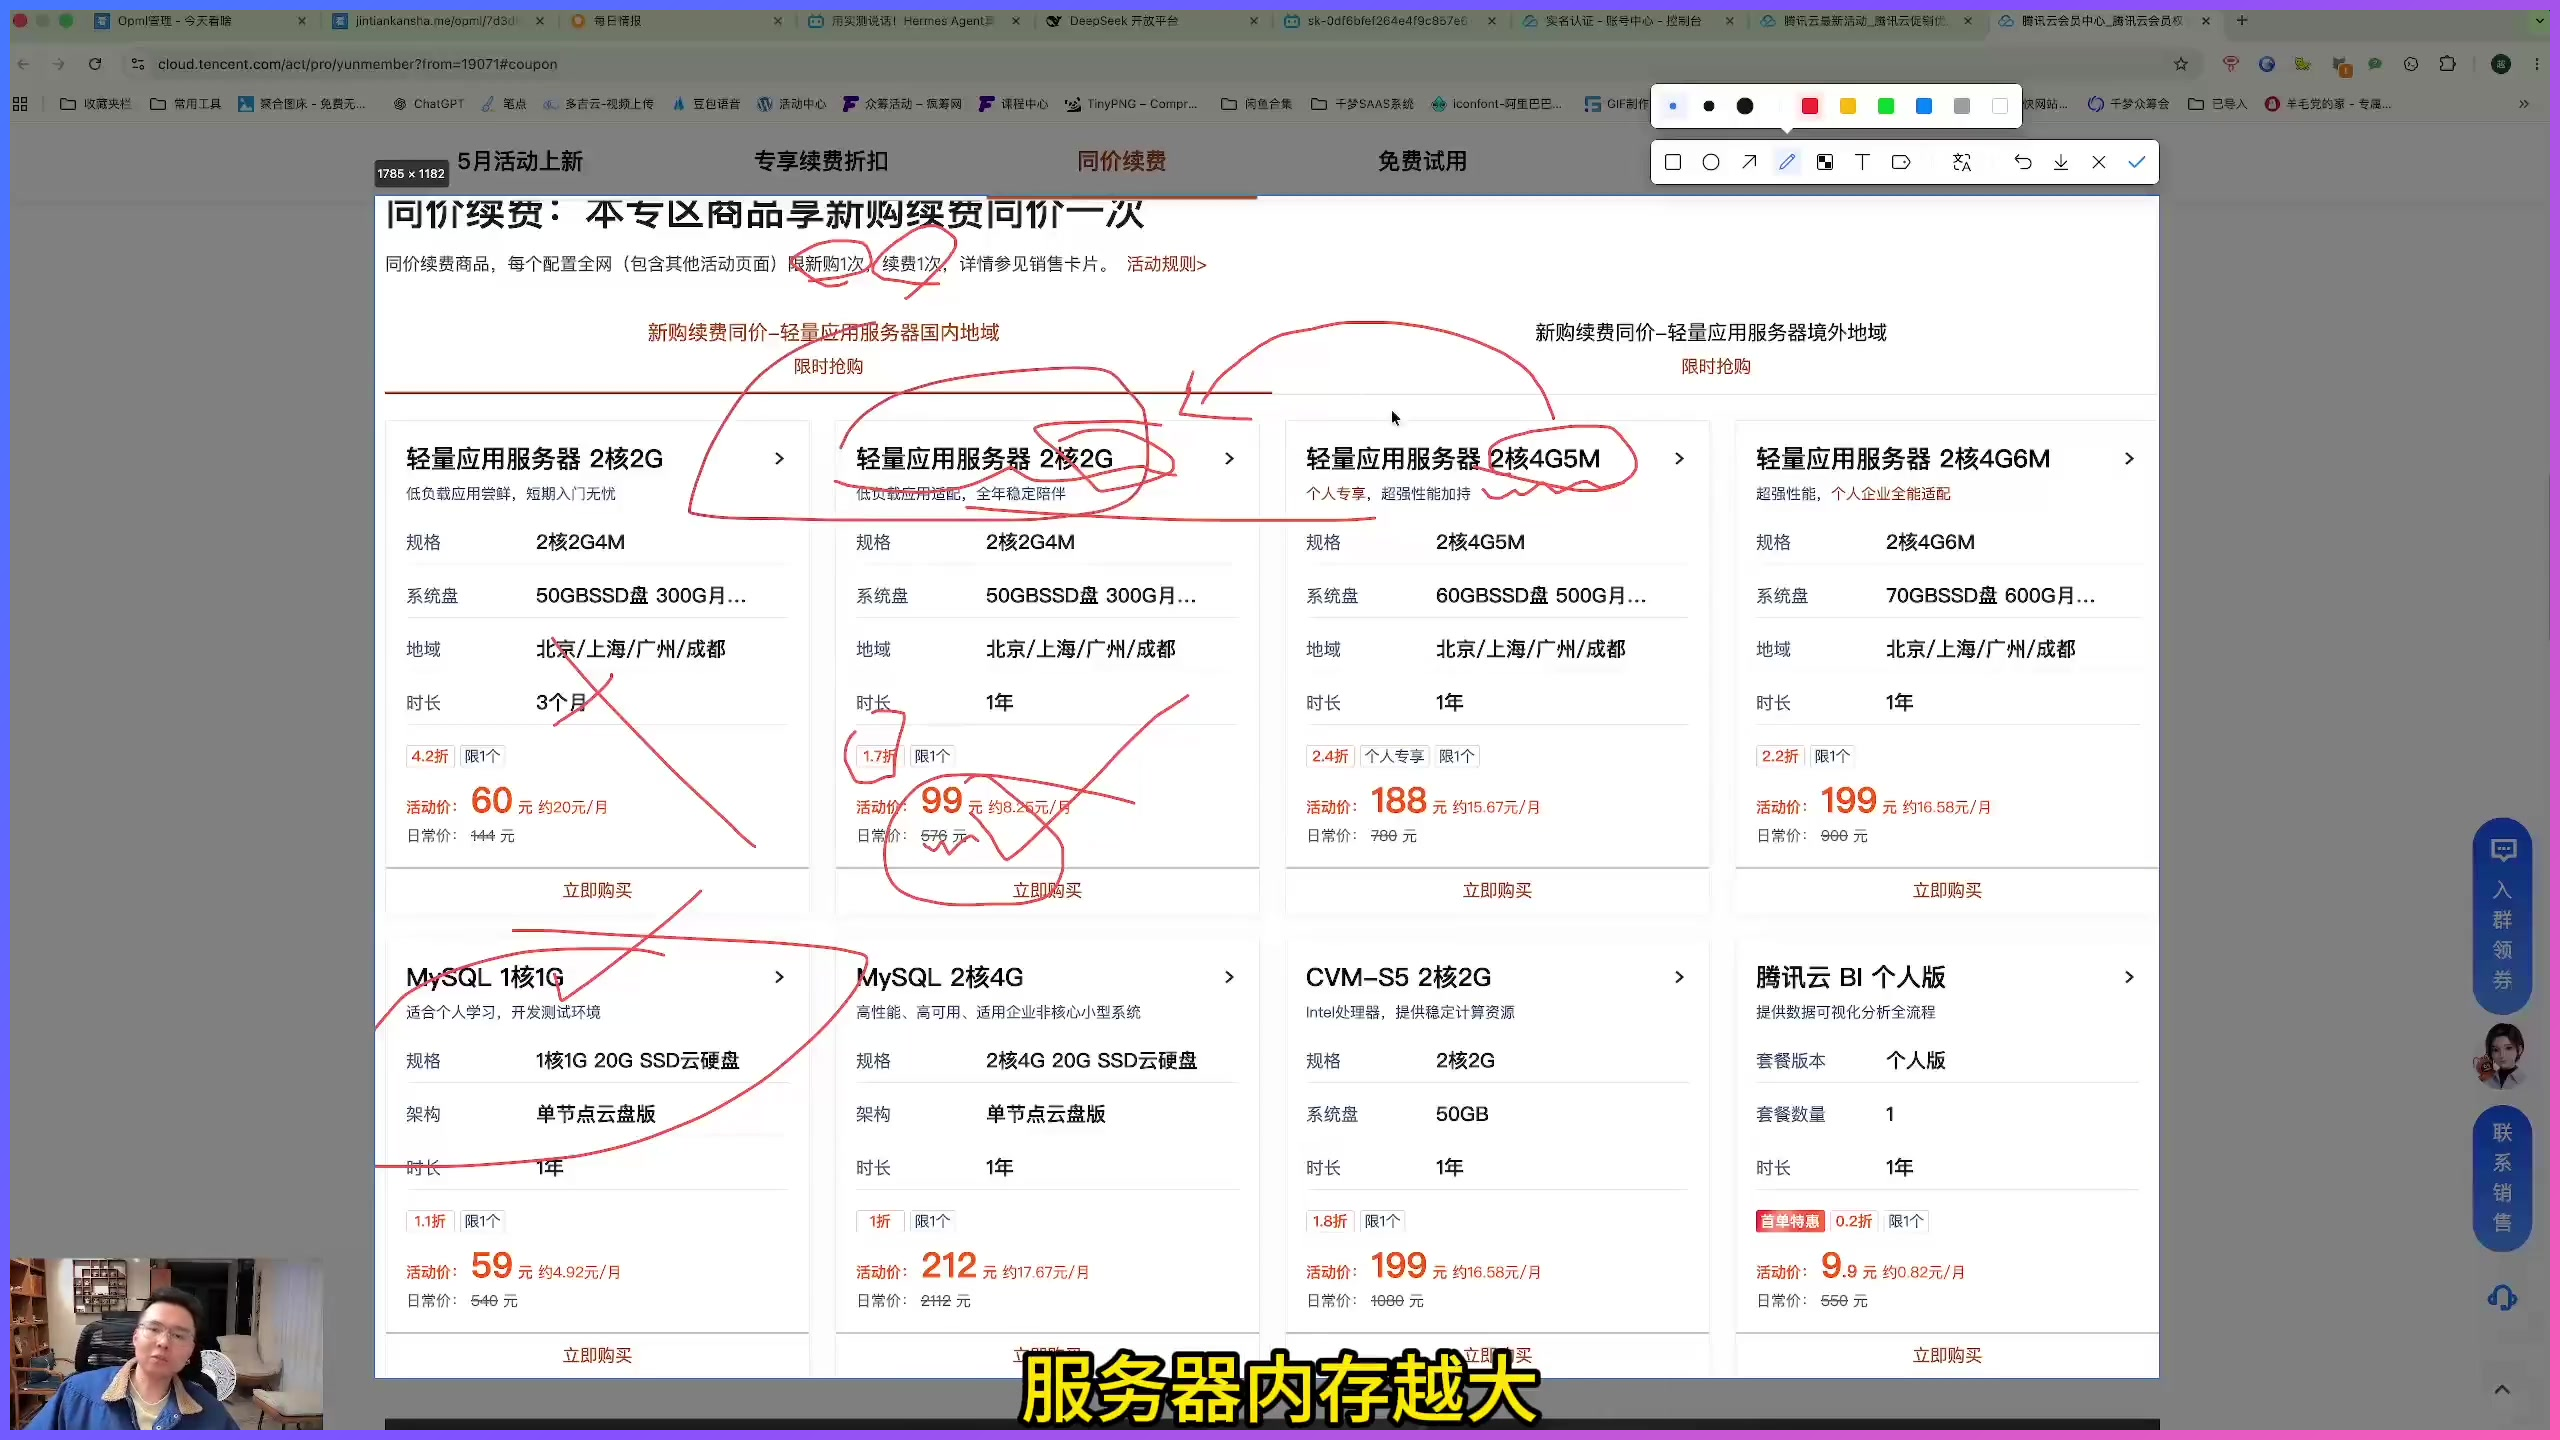Viewport: 2560px width, 1440px height.
Task: Pick the gray color swatch
Action: (x=1962, y=106)
